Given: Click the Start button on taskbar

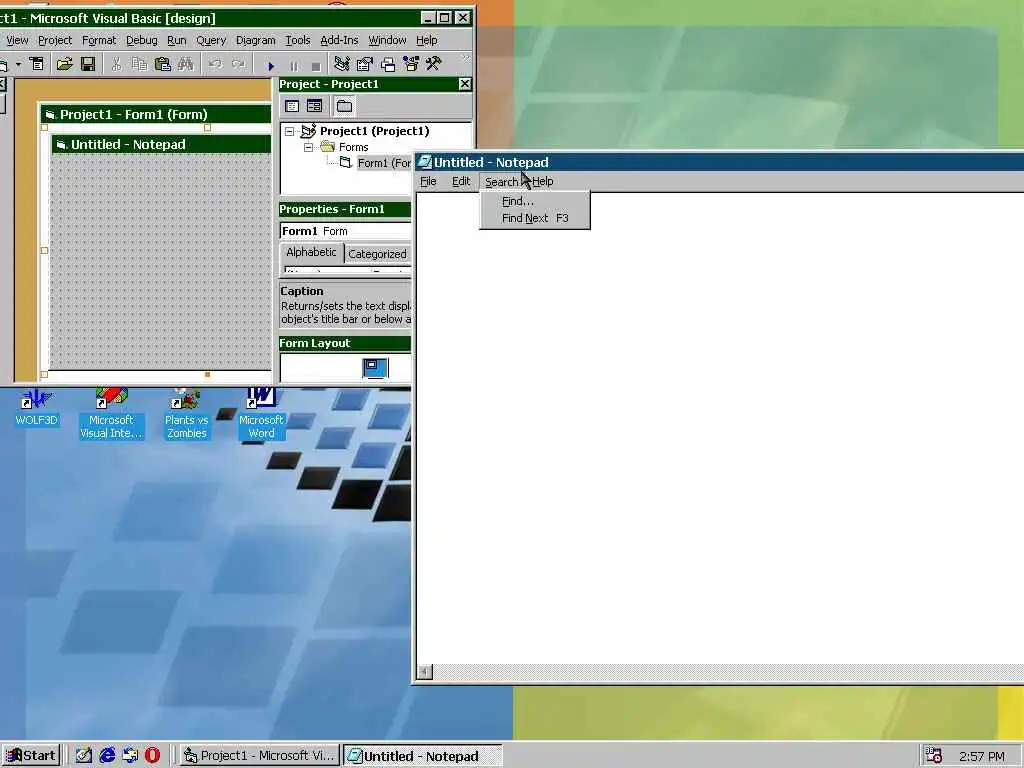Looking at the screenshot, I should click(x=31, y=756).
